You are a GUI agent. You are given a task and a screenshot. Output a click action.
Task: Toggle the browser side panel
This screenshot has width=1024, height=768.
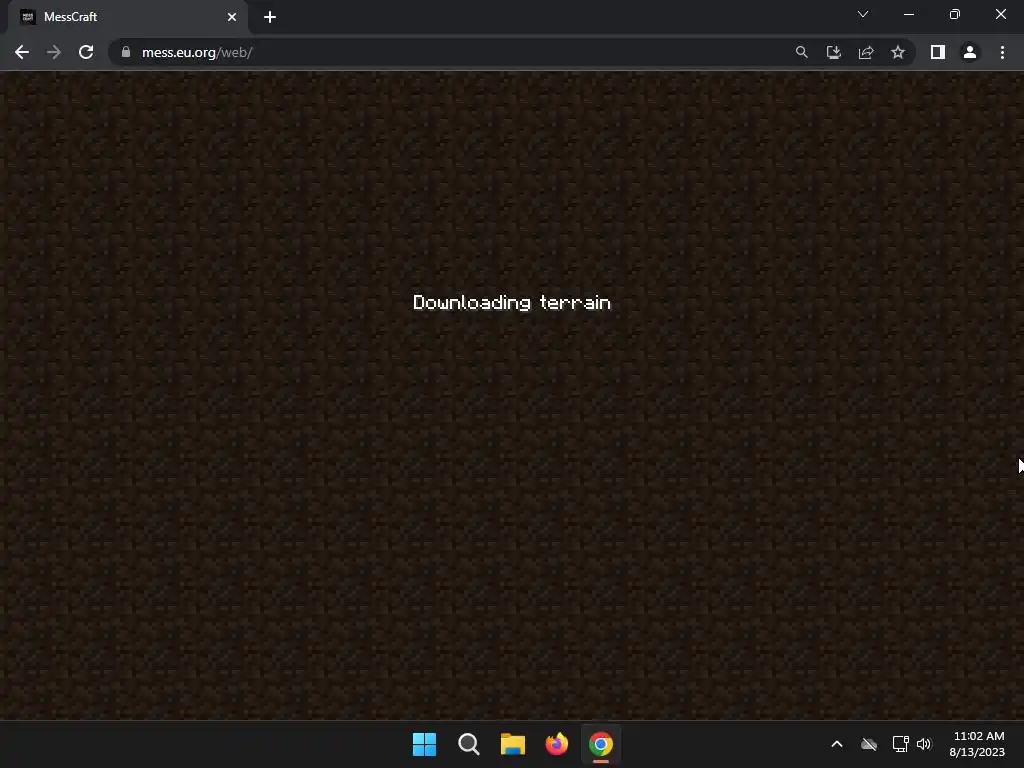(938, 52)
